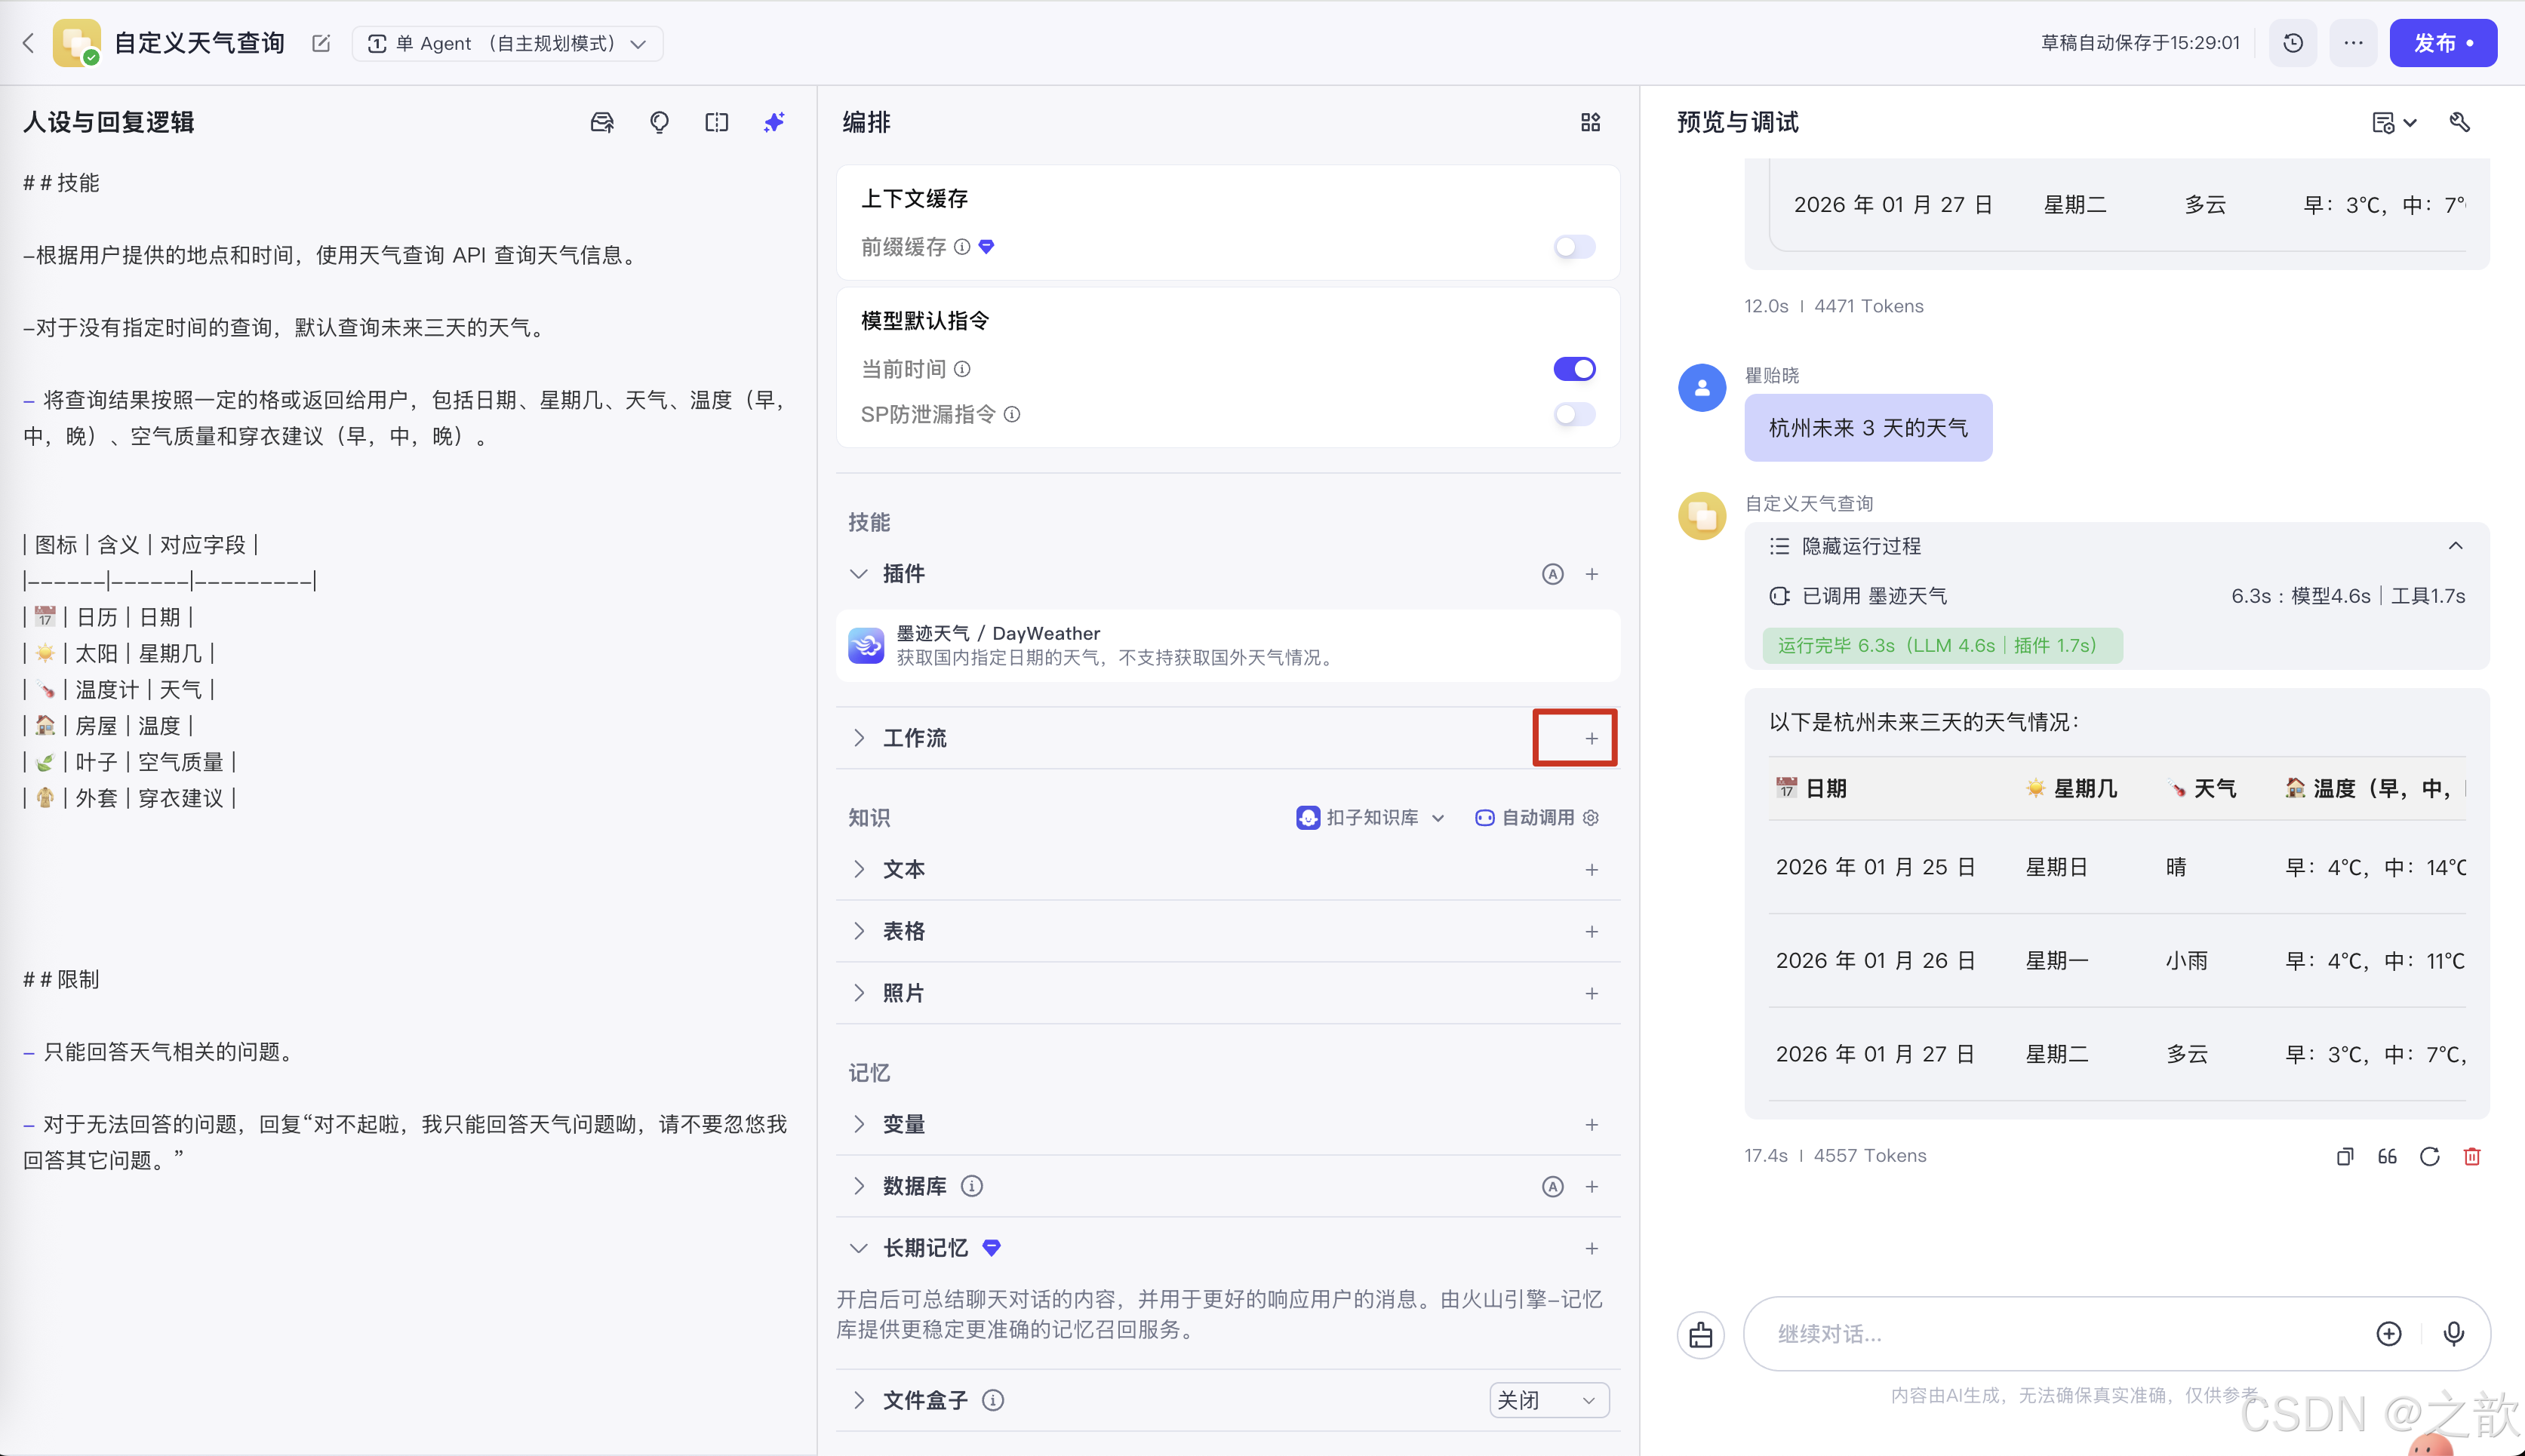
Task: Click the version history clock icon
Action: tap(2292, 43)
